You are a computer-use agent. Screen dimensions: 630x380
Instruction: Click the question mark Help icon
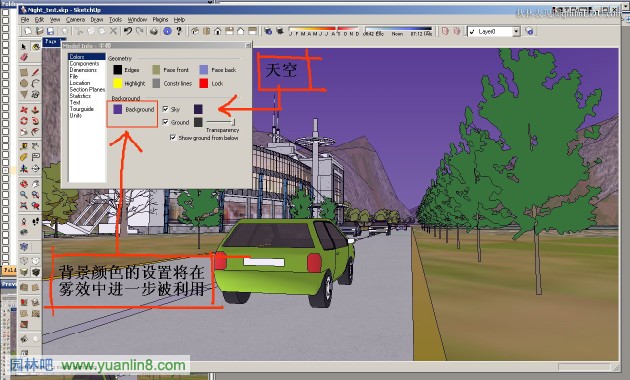point(179,31)
